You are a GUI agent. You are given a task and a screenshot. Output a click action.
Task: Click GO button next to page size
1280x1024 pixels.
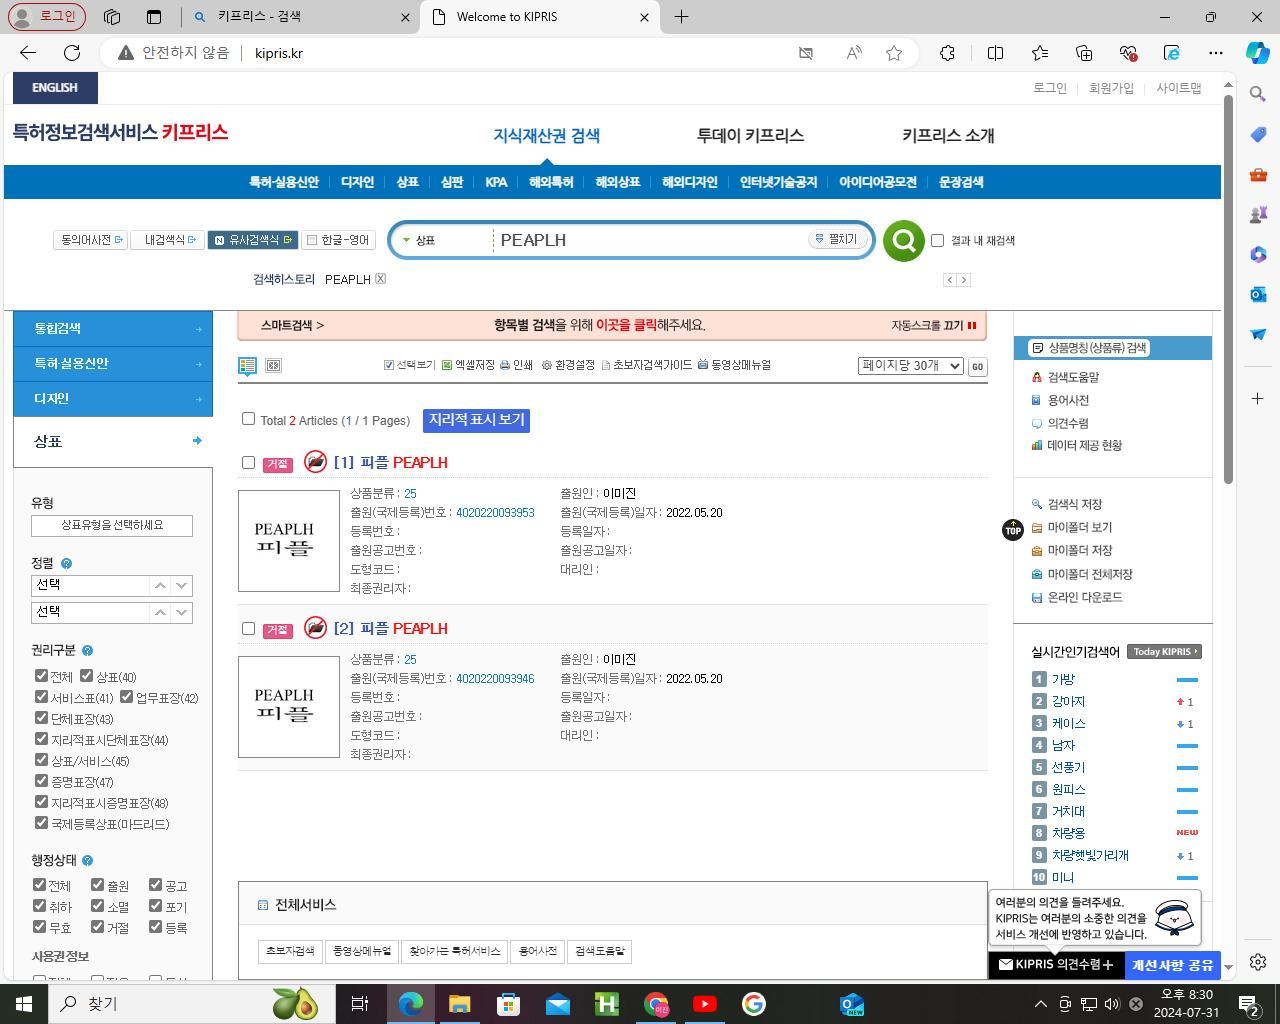(x=977, y=367)
